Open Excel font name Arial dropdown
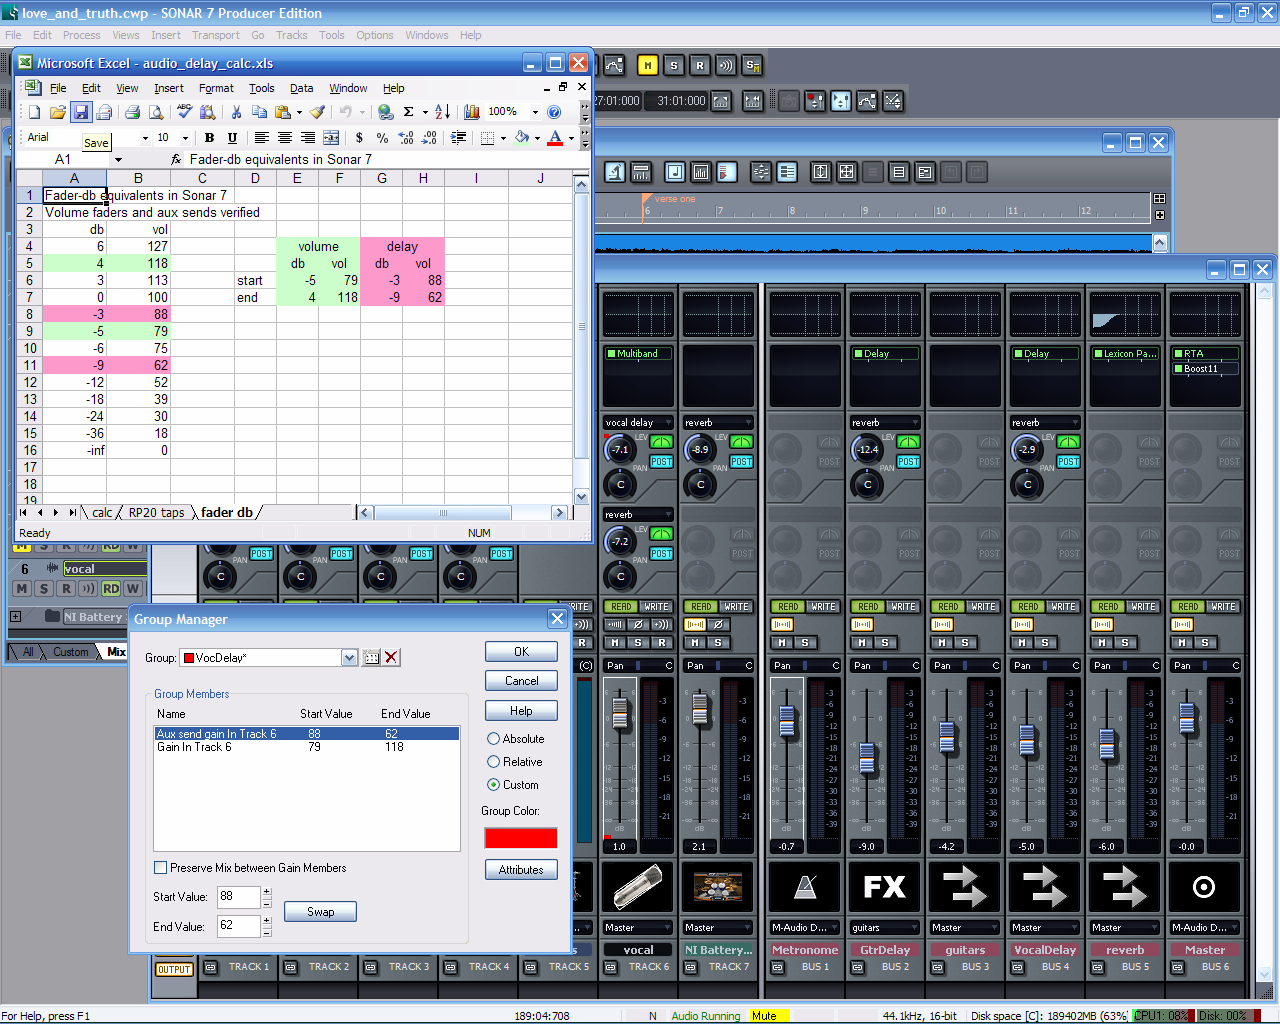Image resolution: width=1280 pixels, height=1024 pixels. (145, 138)
